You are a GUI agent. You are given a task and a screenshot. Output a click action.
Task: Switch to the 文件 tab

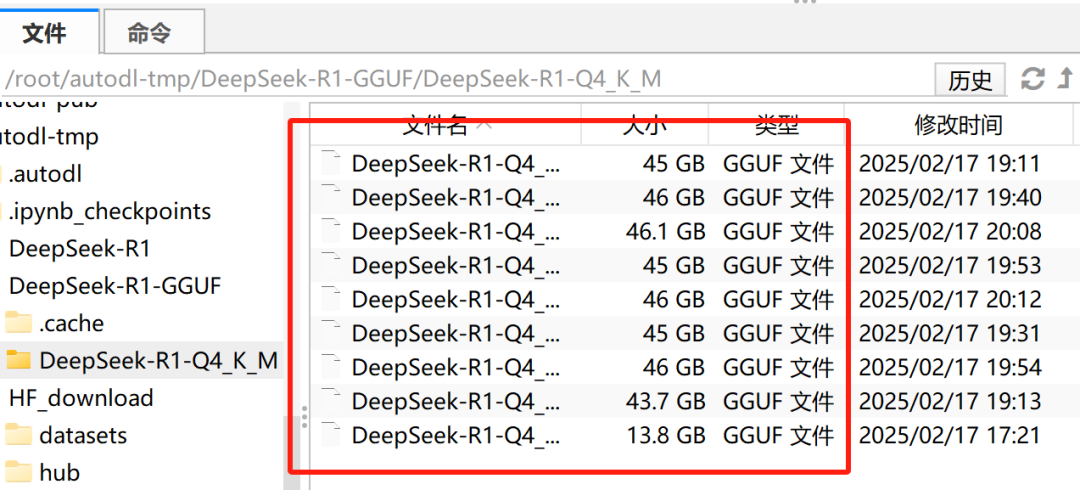click(49, 32)
